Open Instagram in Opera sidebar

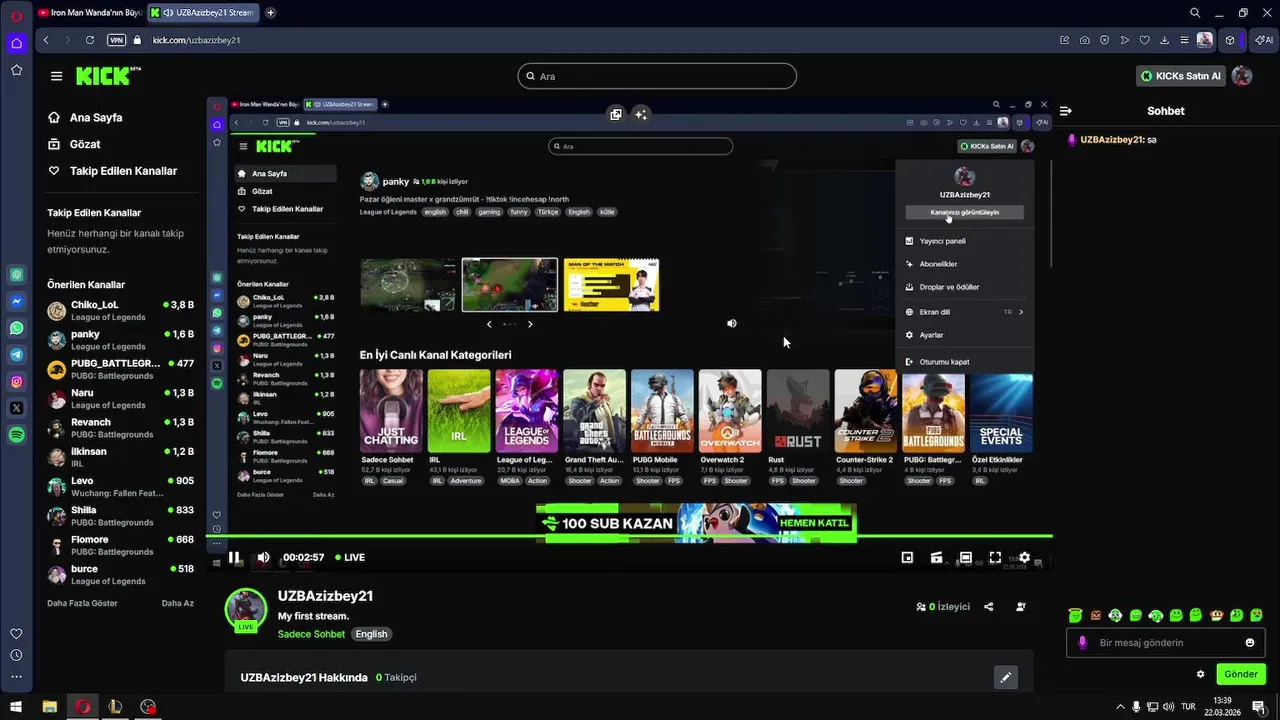(16, 381)
